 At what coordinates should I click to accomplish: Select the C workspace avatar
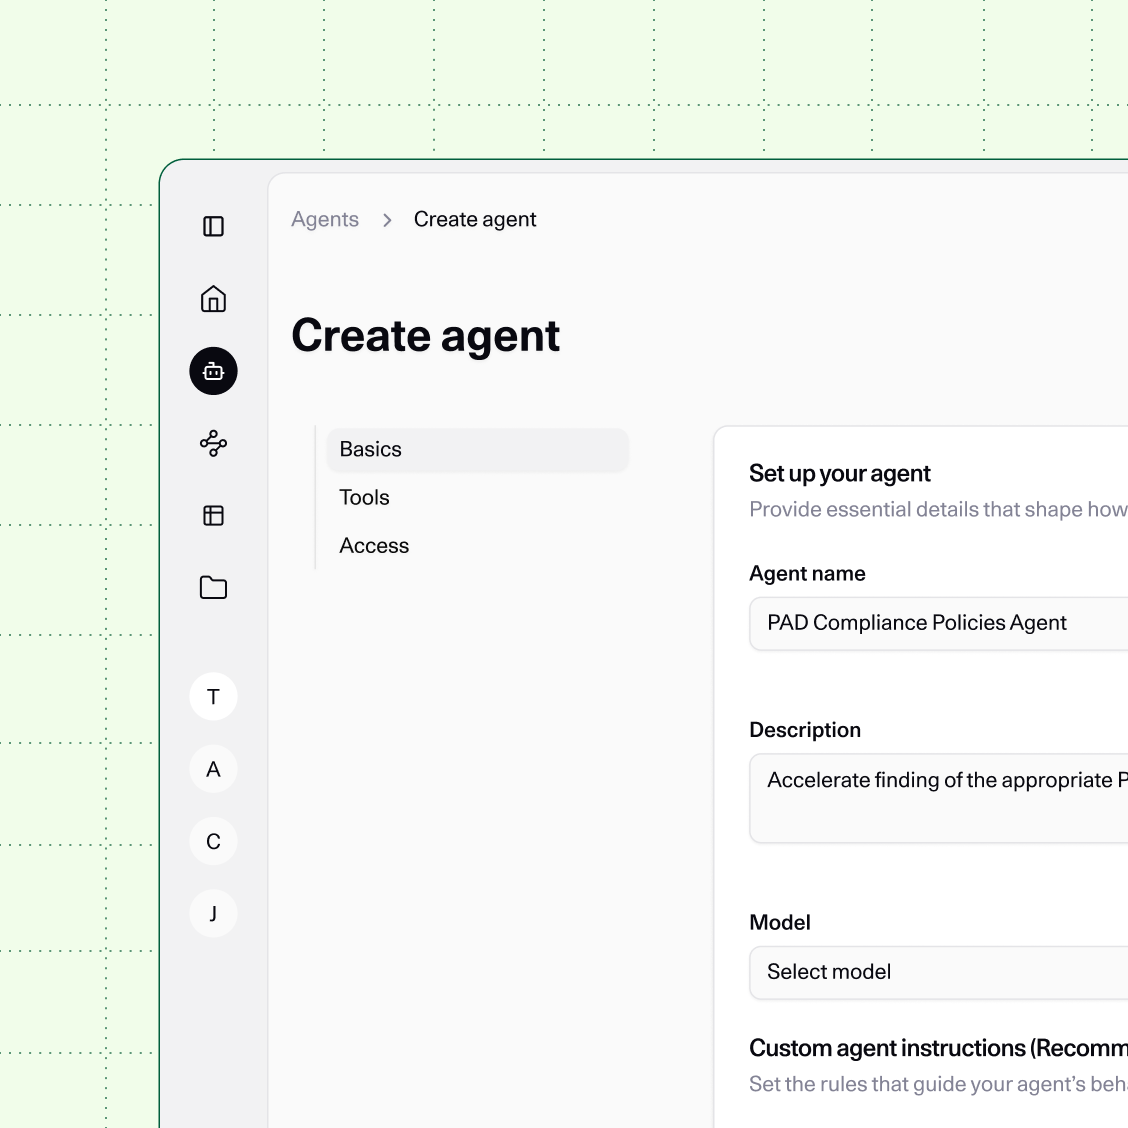(x=213, y=841)
